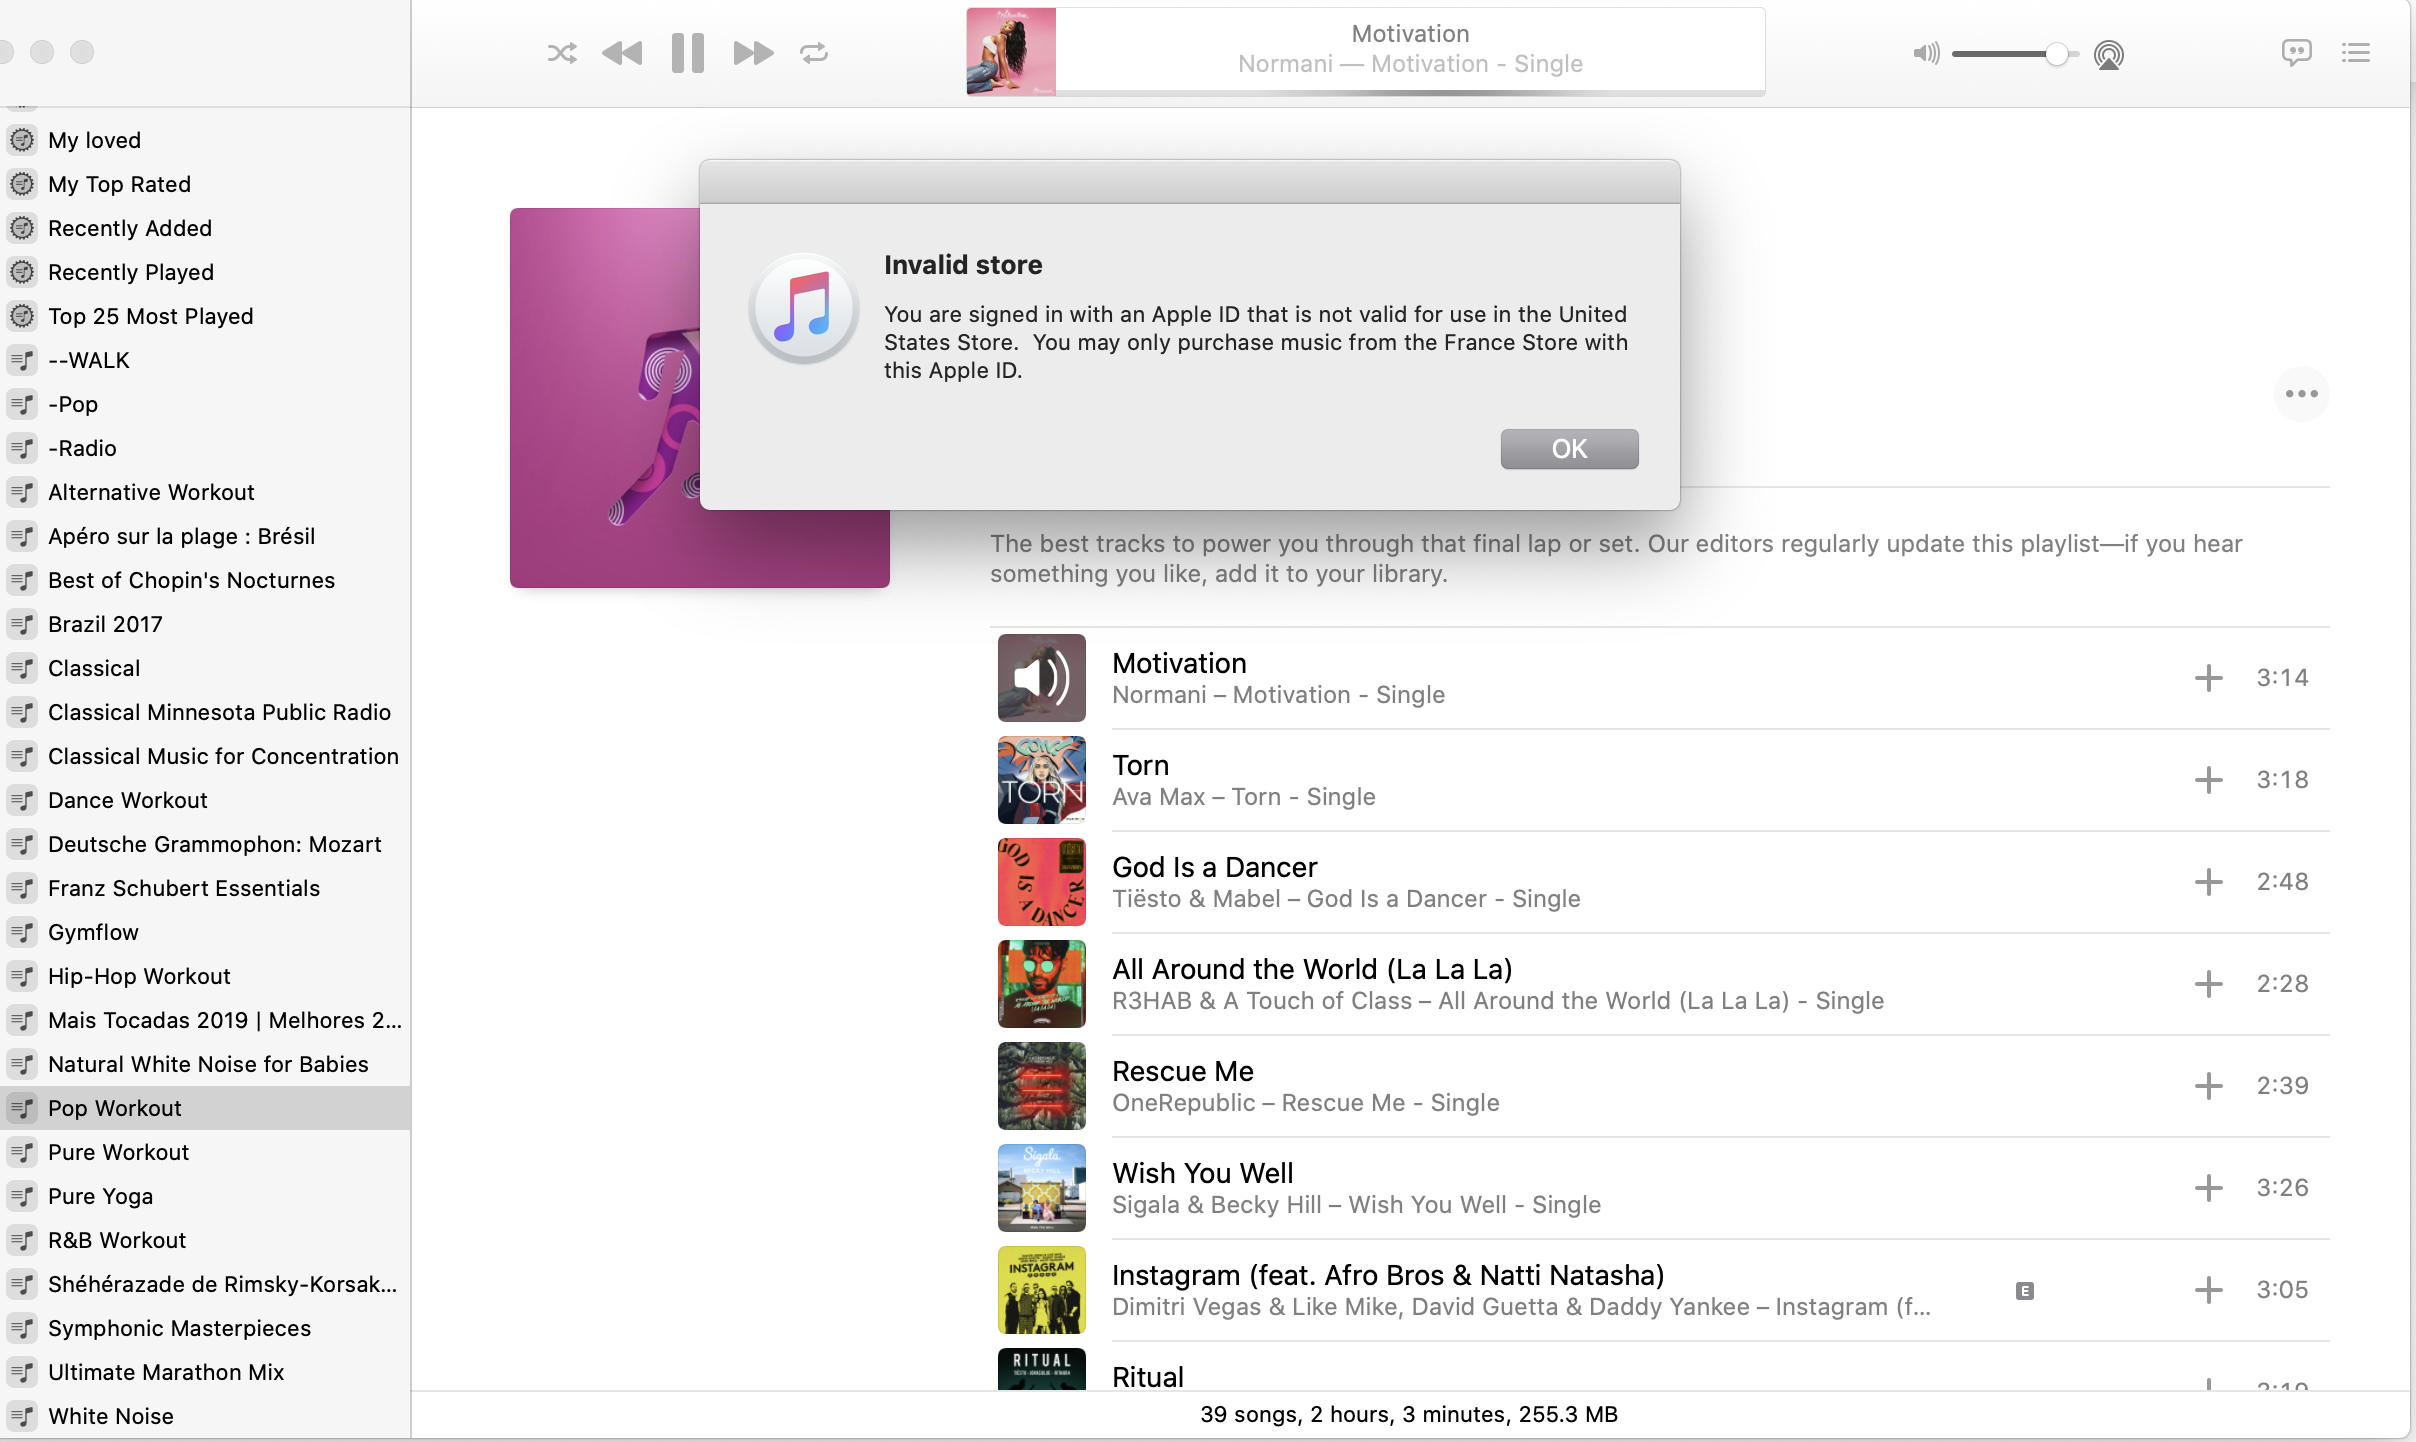Select Recently Played smart playlist
The image size is (2416, 1442).
coord(131,272)
